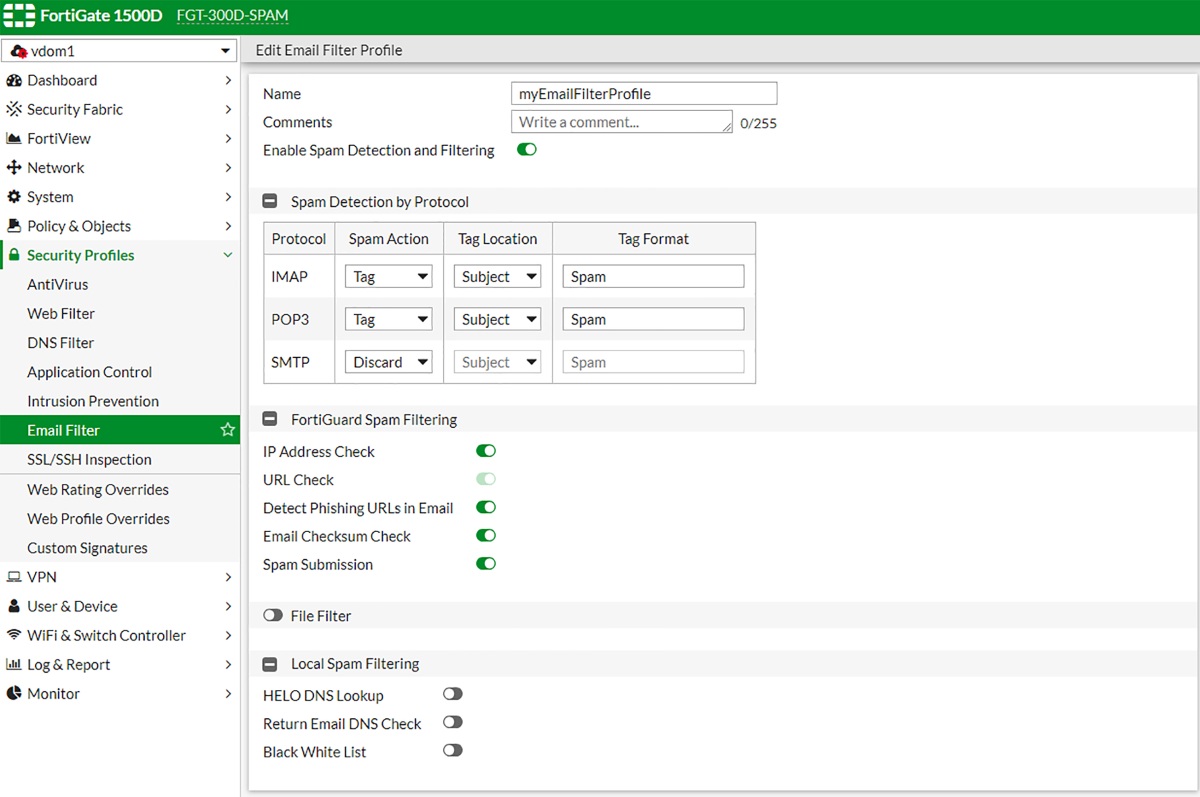Screen dimensions: 1200x797
Task: Open SMTP Tag Location dropdown
Action: 498,362
